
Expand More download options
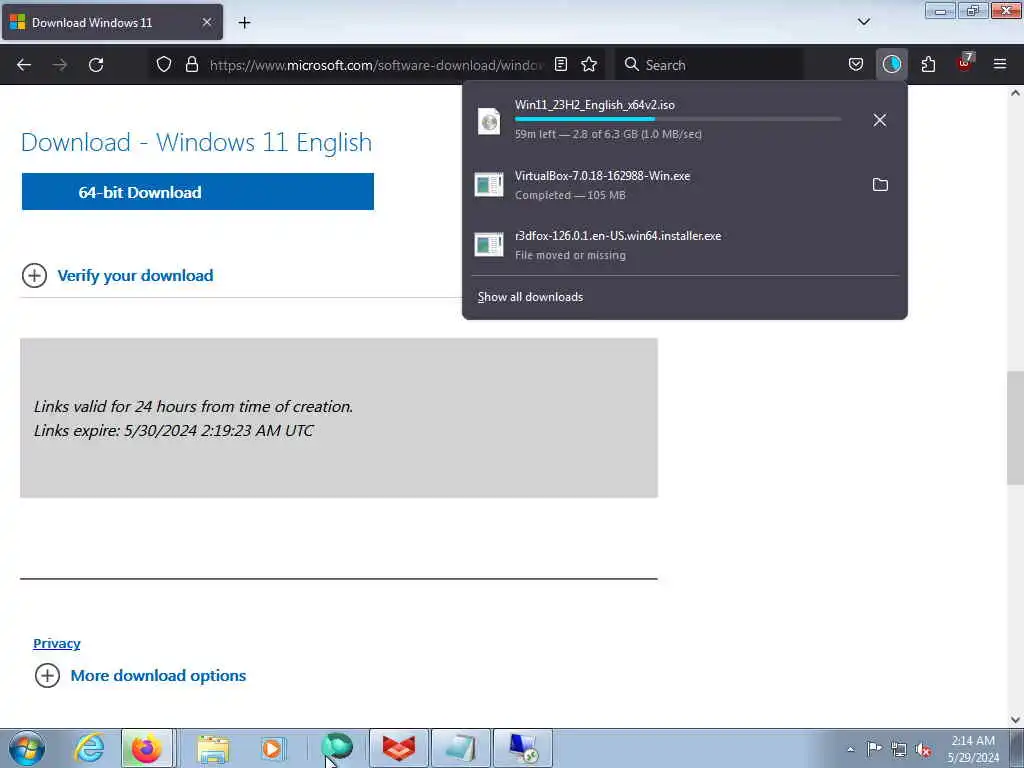140,675
